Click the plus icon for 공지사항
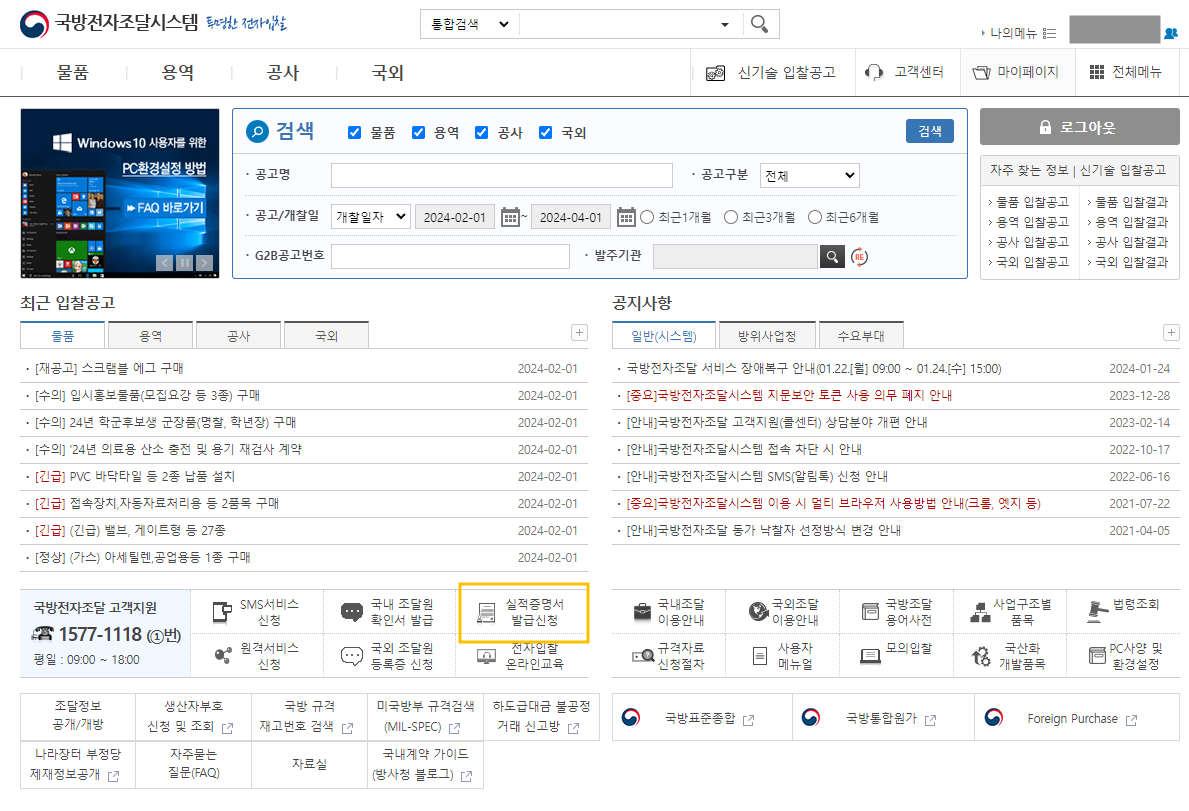 pyautogui.click(x=1171, y=333)
